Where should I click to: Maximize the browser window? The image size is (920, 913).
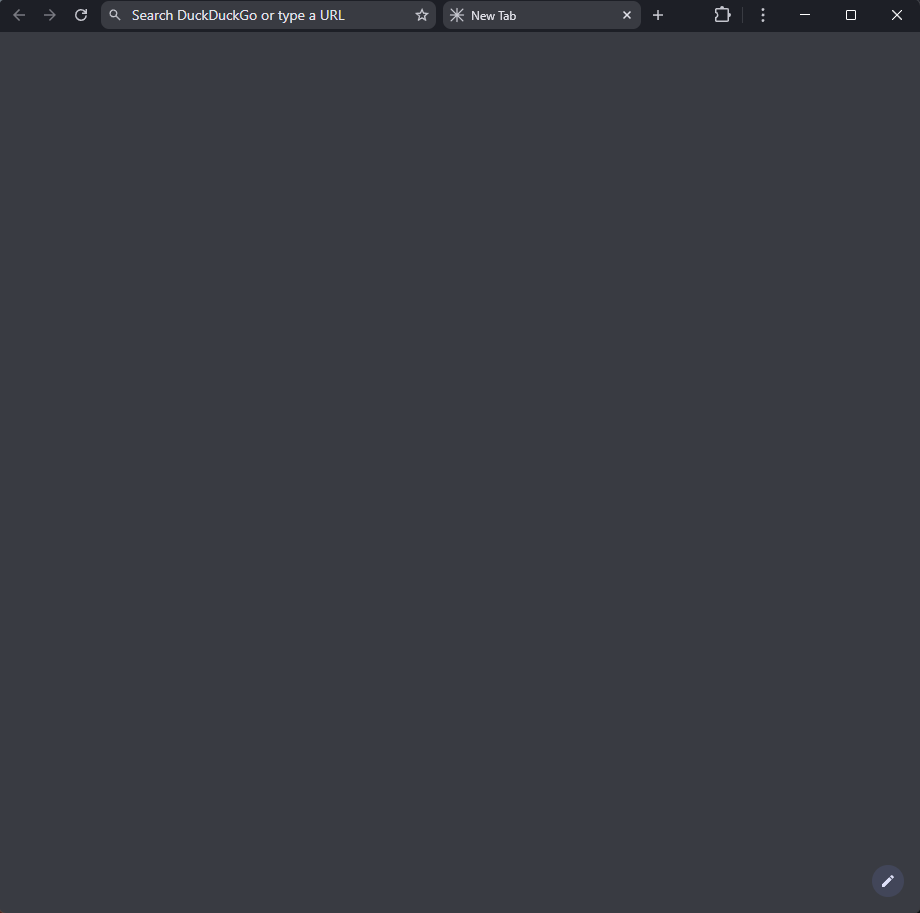[851, 15]
